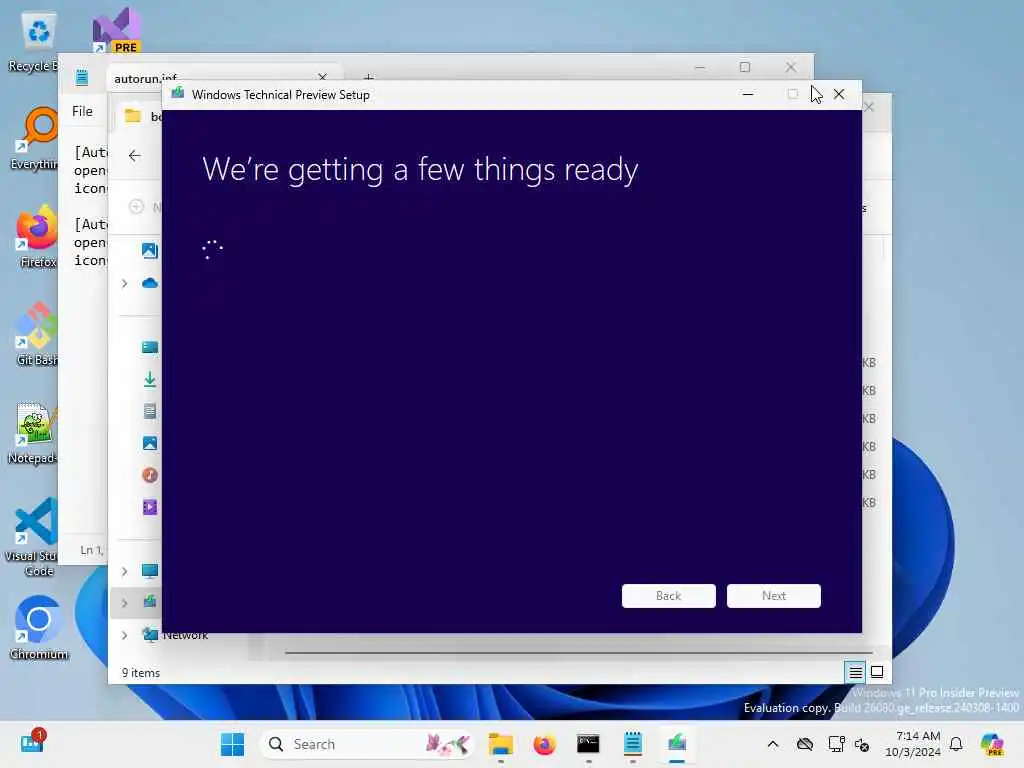1024x768 pixels.
Task: Open Git Bash desktop shortcut
Action: tap(37, 334)
